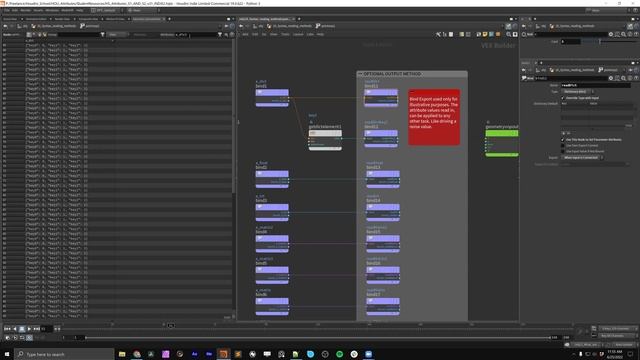Viewport: 640px width, 360px height.
Task: Add a new tab in spreadsheet pane
Action: 169,19
